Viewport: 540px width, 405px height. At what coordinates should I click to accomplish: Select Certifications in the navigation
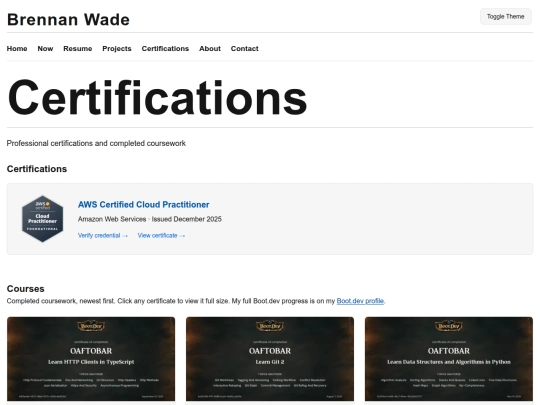[165, 49]
